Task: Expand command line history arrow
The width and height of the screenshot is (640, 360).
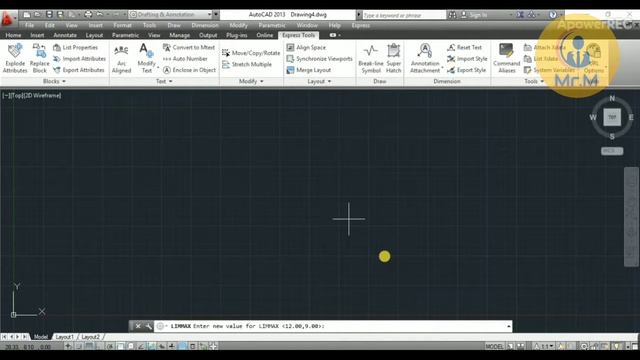Action: point(508,326)
